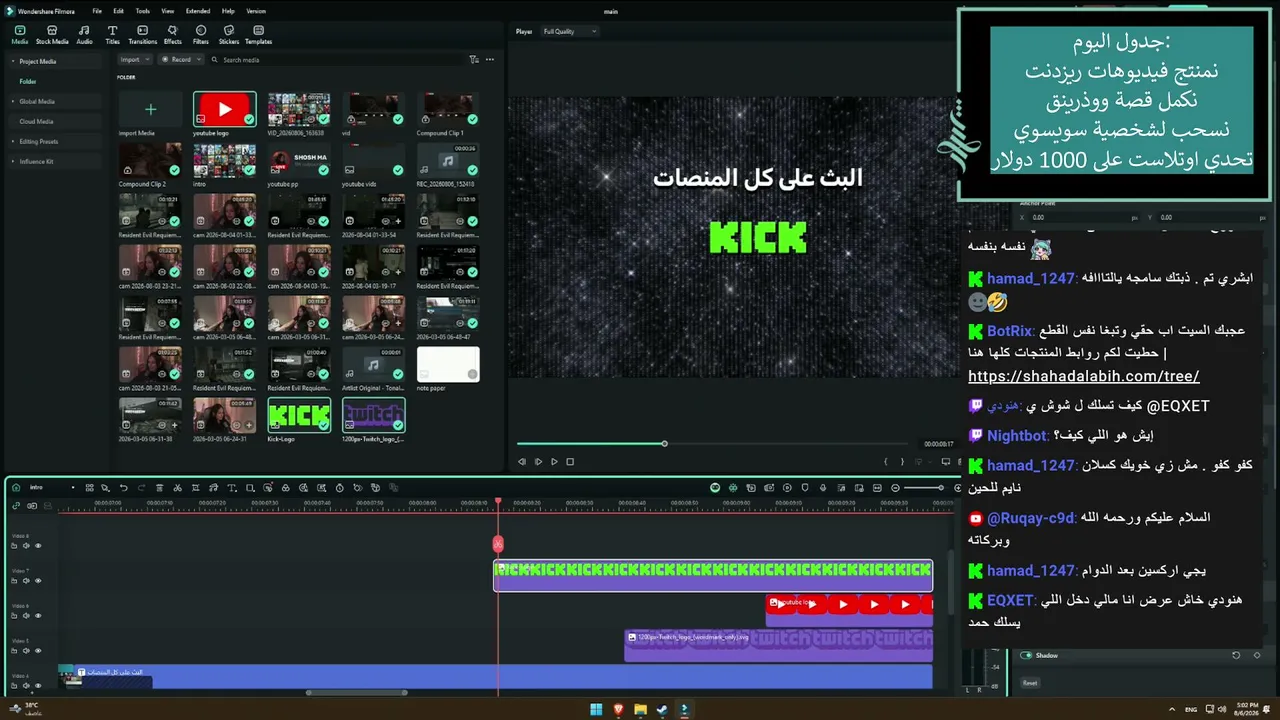Mute the Video 5 track

[x=27, y=651]
